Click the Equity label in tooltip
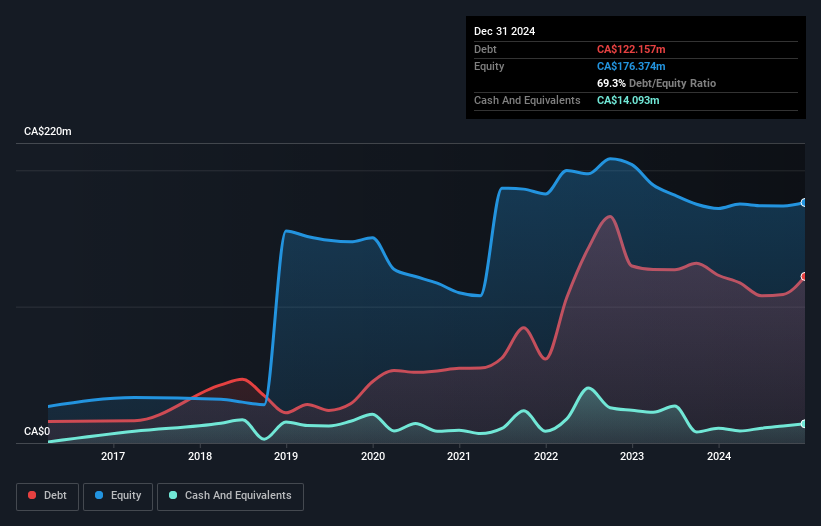821x526 pixels. point(489,66)
